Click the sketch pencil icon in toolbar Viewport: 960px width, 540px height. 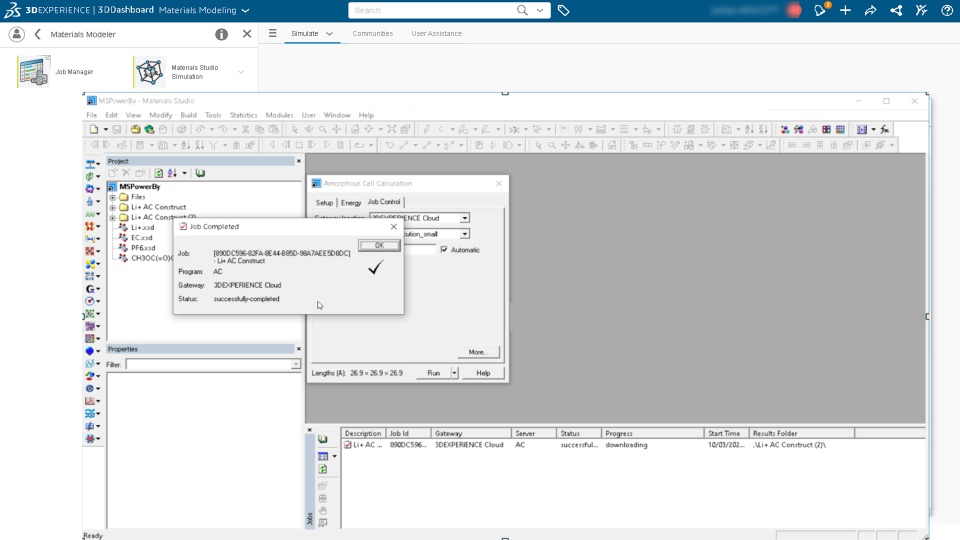[x=427, y=129]
